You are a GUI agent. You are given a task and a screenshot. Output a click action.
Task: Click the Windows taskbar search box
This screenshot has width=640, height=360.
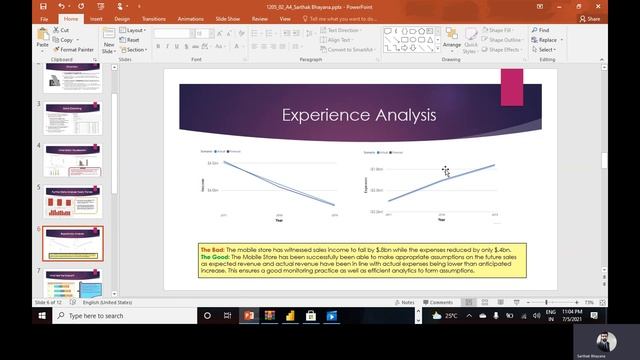(124, 316)
